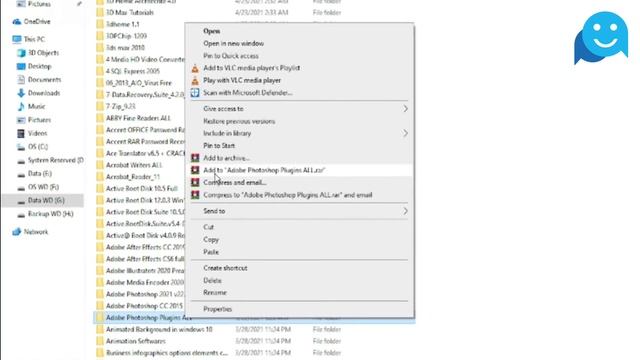Expand the Send to submenu arrow
The height and width of the screenshot is (360, 640).
coord(405,211)
